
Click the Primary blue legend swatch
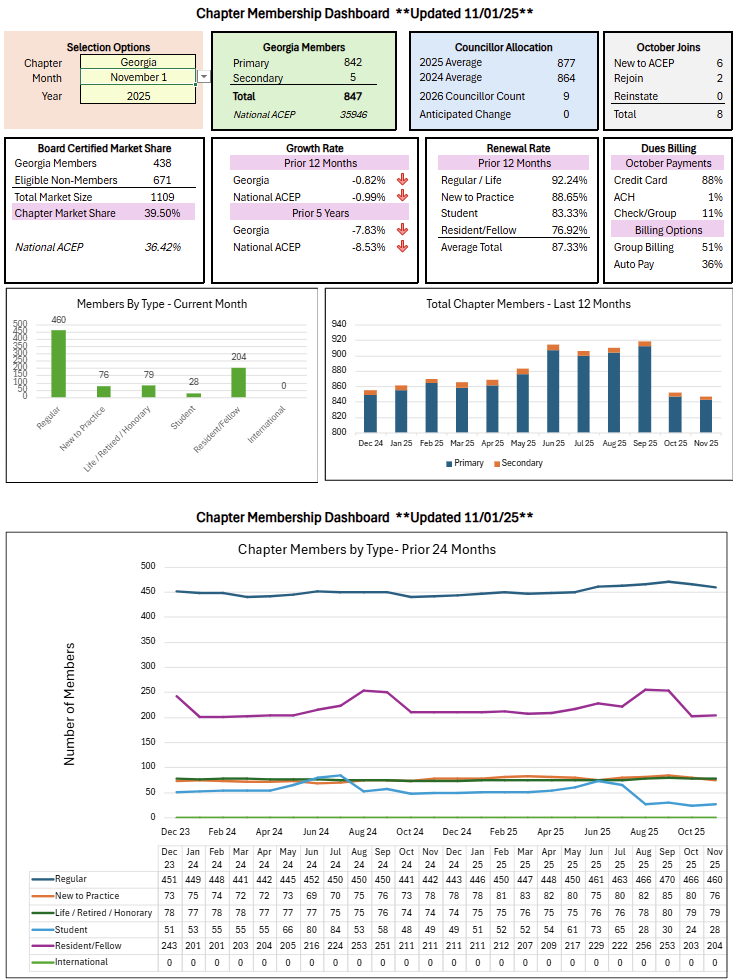(x=447, y=463)
